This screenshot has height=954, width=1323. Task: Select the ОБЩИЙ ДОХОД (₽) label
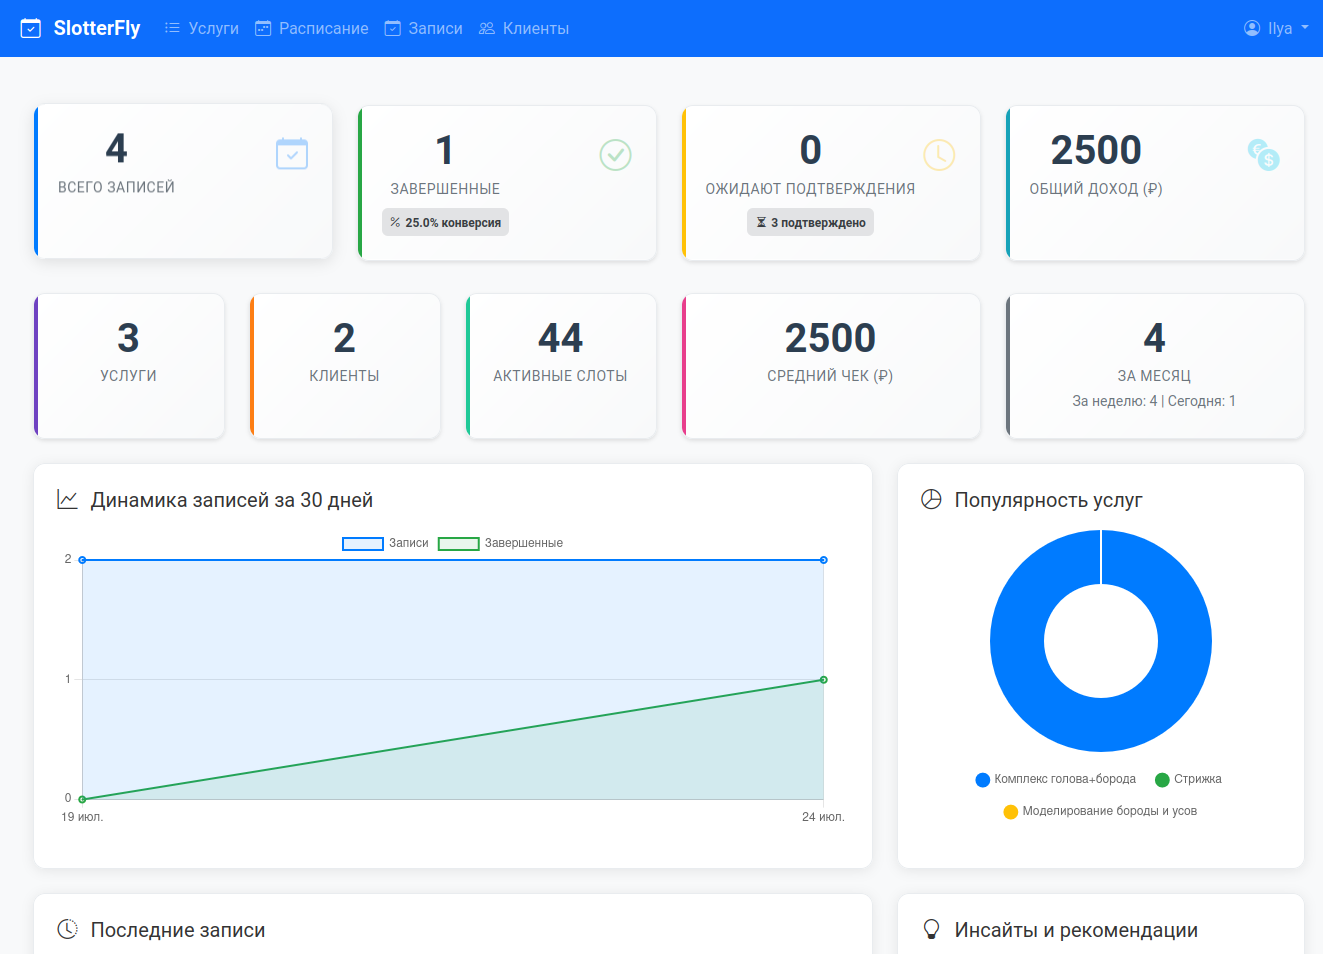pos(1096,188)
